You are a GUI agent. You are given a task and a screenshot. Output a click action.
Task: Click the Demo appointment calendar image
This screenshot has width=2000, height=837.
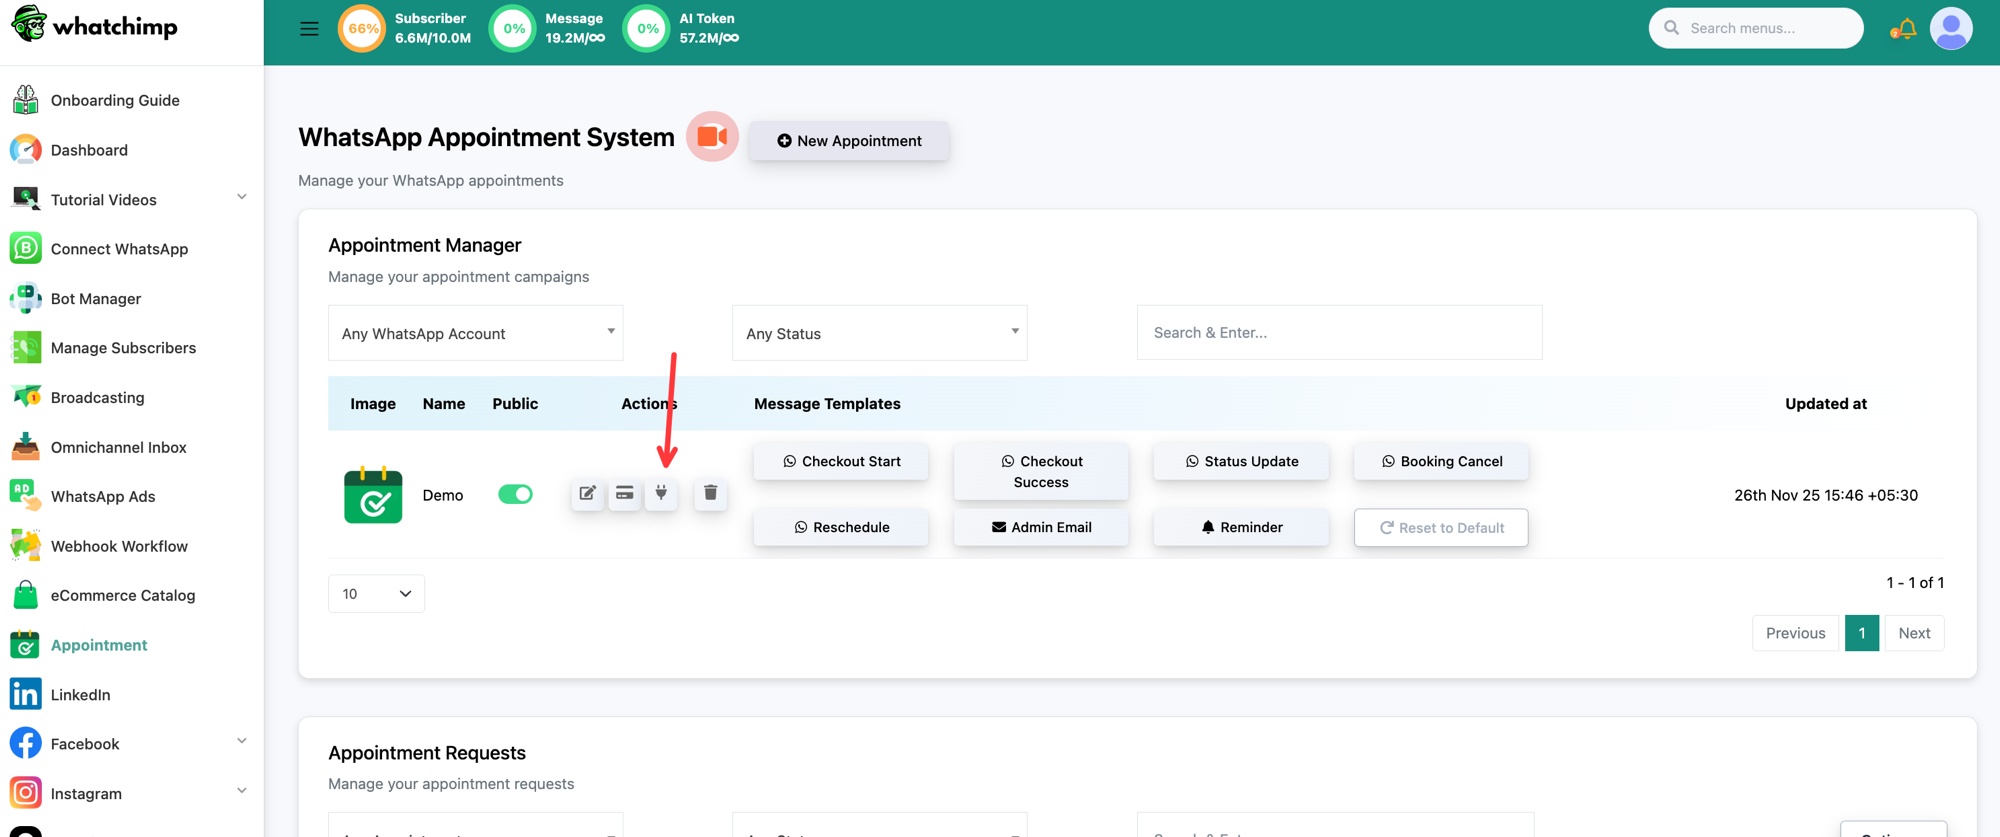(373, 495)
